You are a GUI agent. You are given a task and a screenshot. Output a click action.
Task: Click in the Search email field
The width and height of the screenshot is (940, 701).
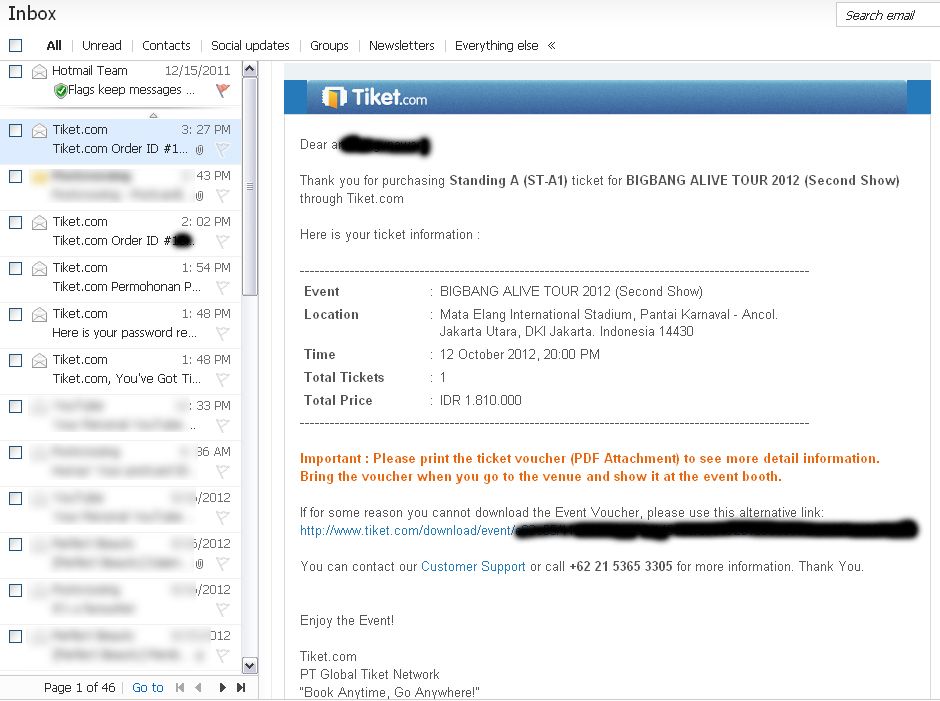pyautogui.click(x=888, y=15)
